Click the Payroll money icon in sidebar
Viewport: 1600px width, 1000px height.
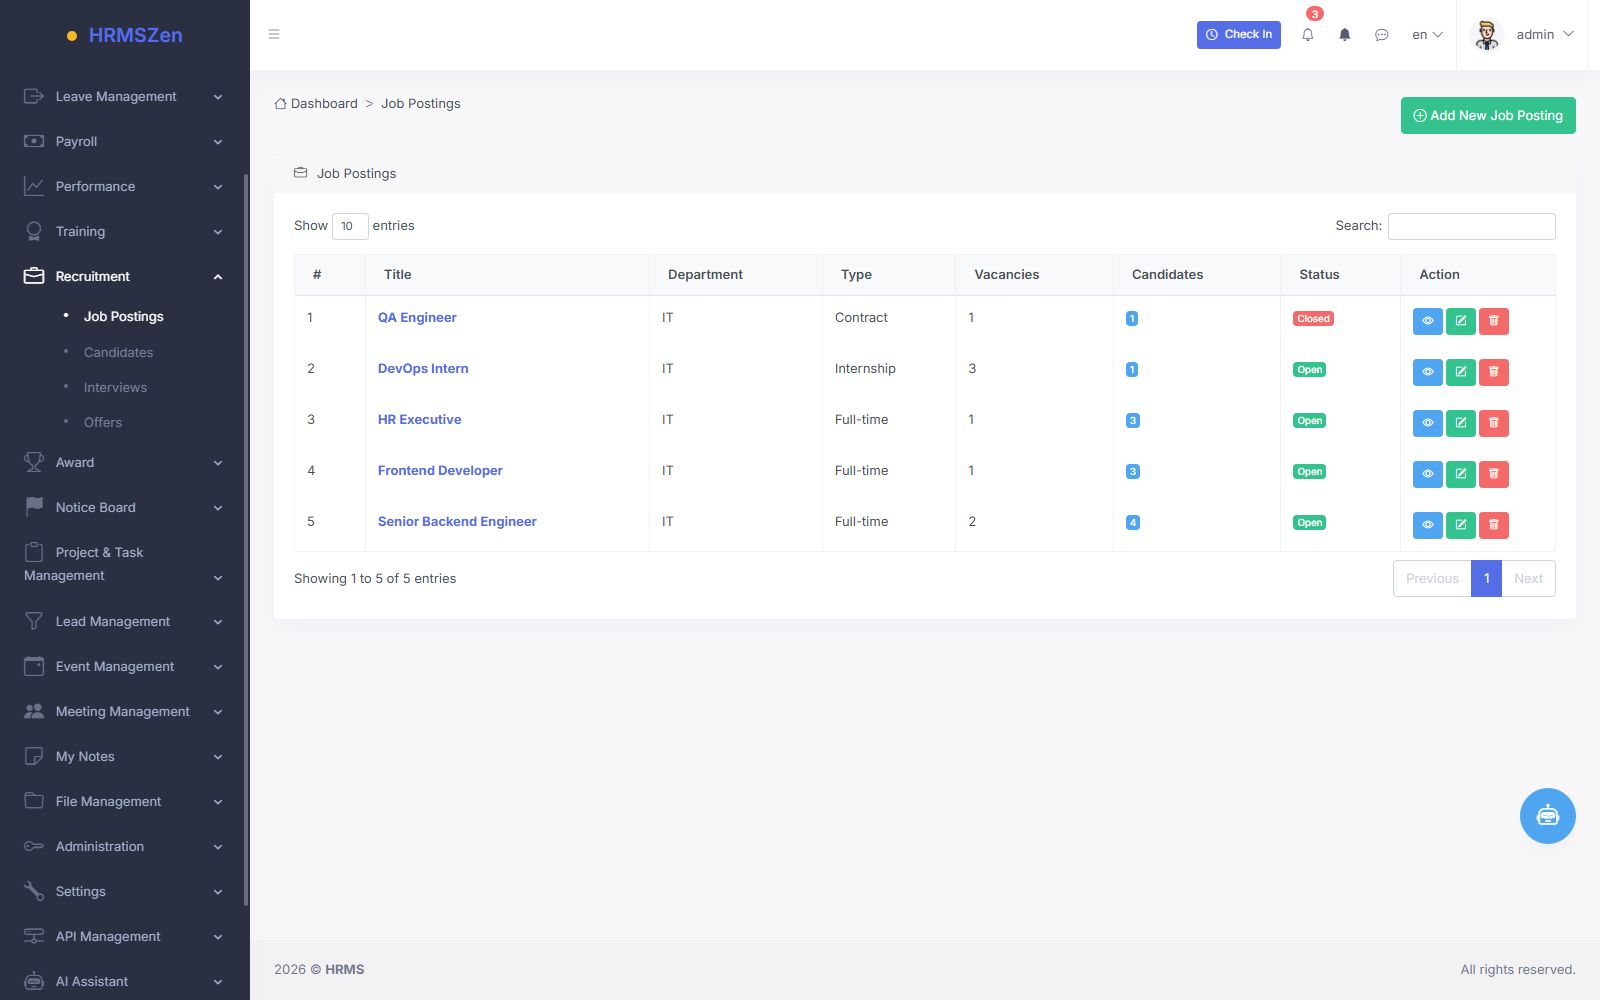[x=34, y=141]
